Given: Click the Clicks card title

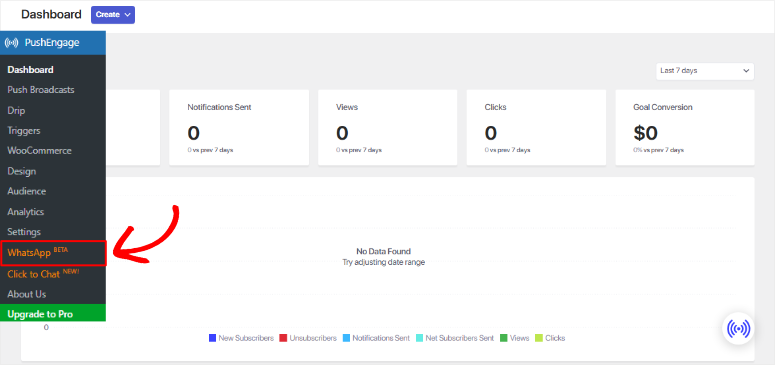Looking at the screenshot, I should click(496, 107).
